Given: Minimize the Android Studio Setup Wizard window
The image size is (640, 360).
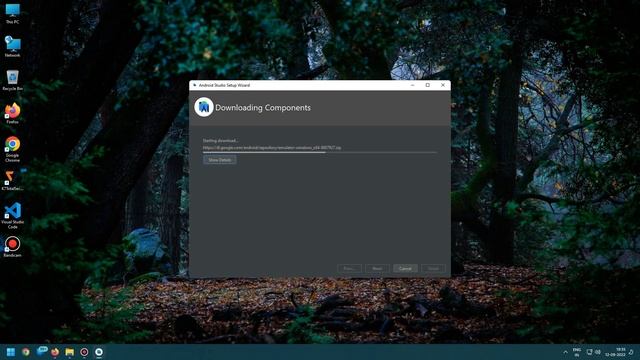Looking at the screenshot, I should pyautogui.click(x=412, y=85).
